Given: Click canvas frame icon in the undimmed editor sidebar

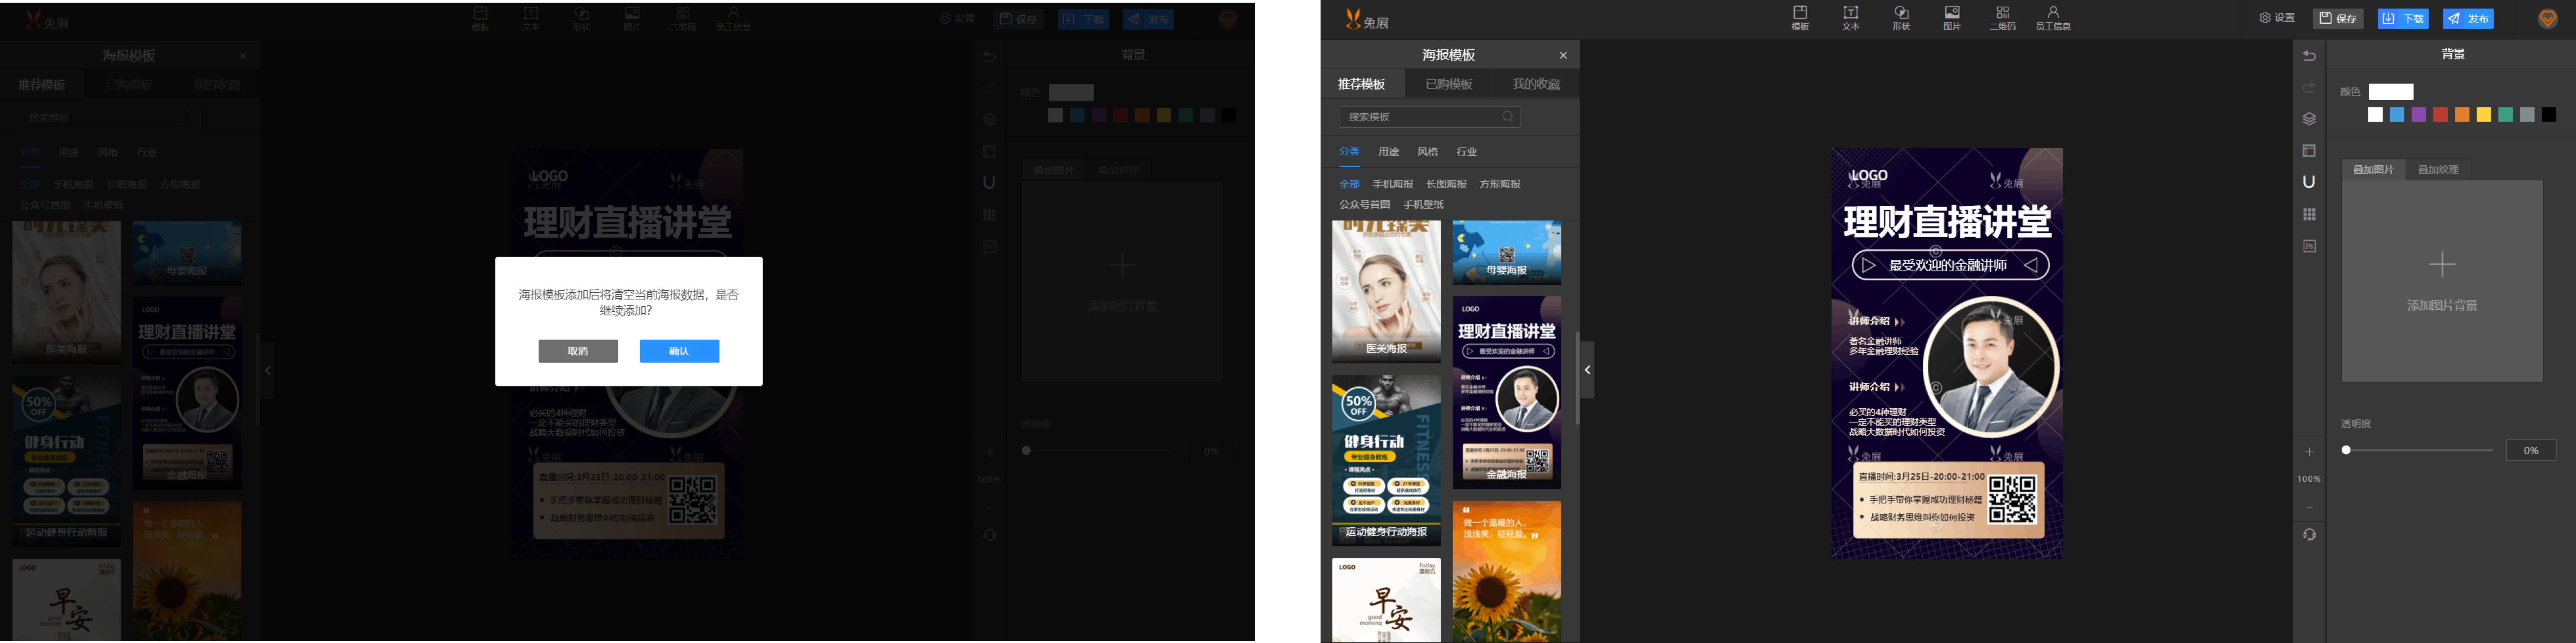Looking at the screenshot, I should click(2309, 151).
